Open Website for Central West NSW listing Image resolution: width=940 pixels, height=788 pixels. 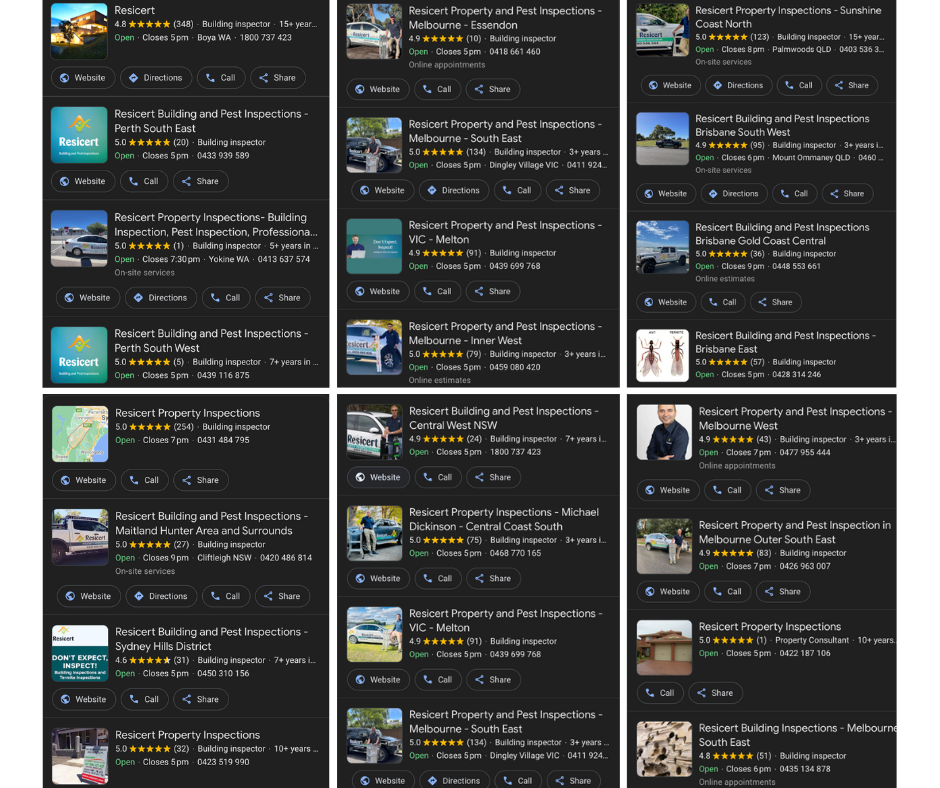(x=377, y=477)
